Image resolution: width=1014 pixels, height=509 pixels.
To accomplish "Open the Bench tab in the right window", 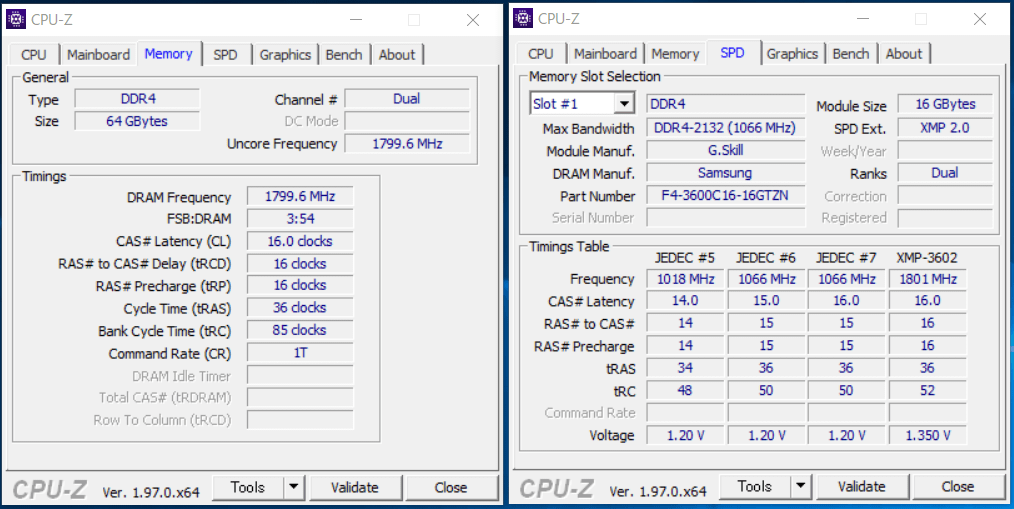I will pos(851,54).
